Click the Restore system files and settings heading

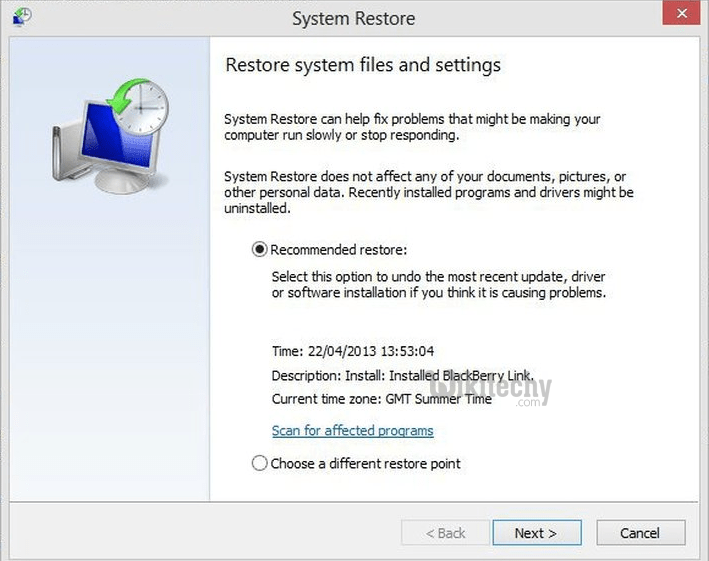pyautogui.click(x=363, y=65)
